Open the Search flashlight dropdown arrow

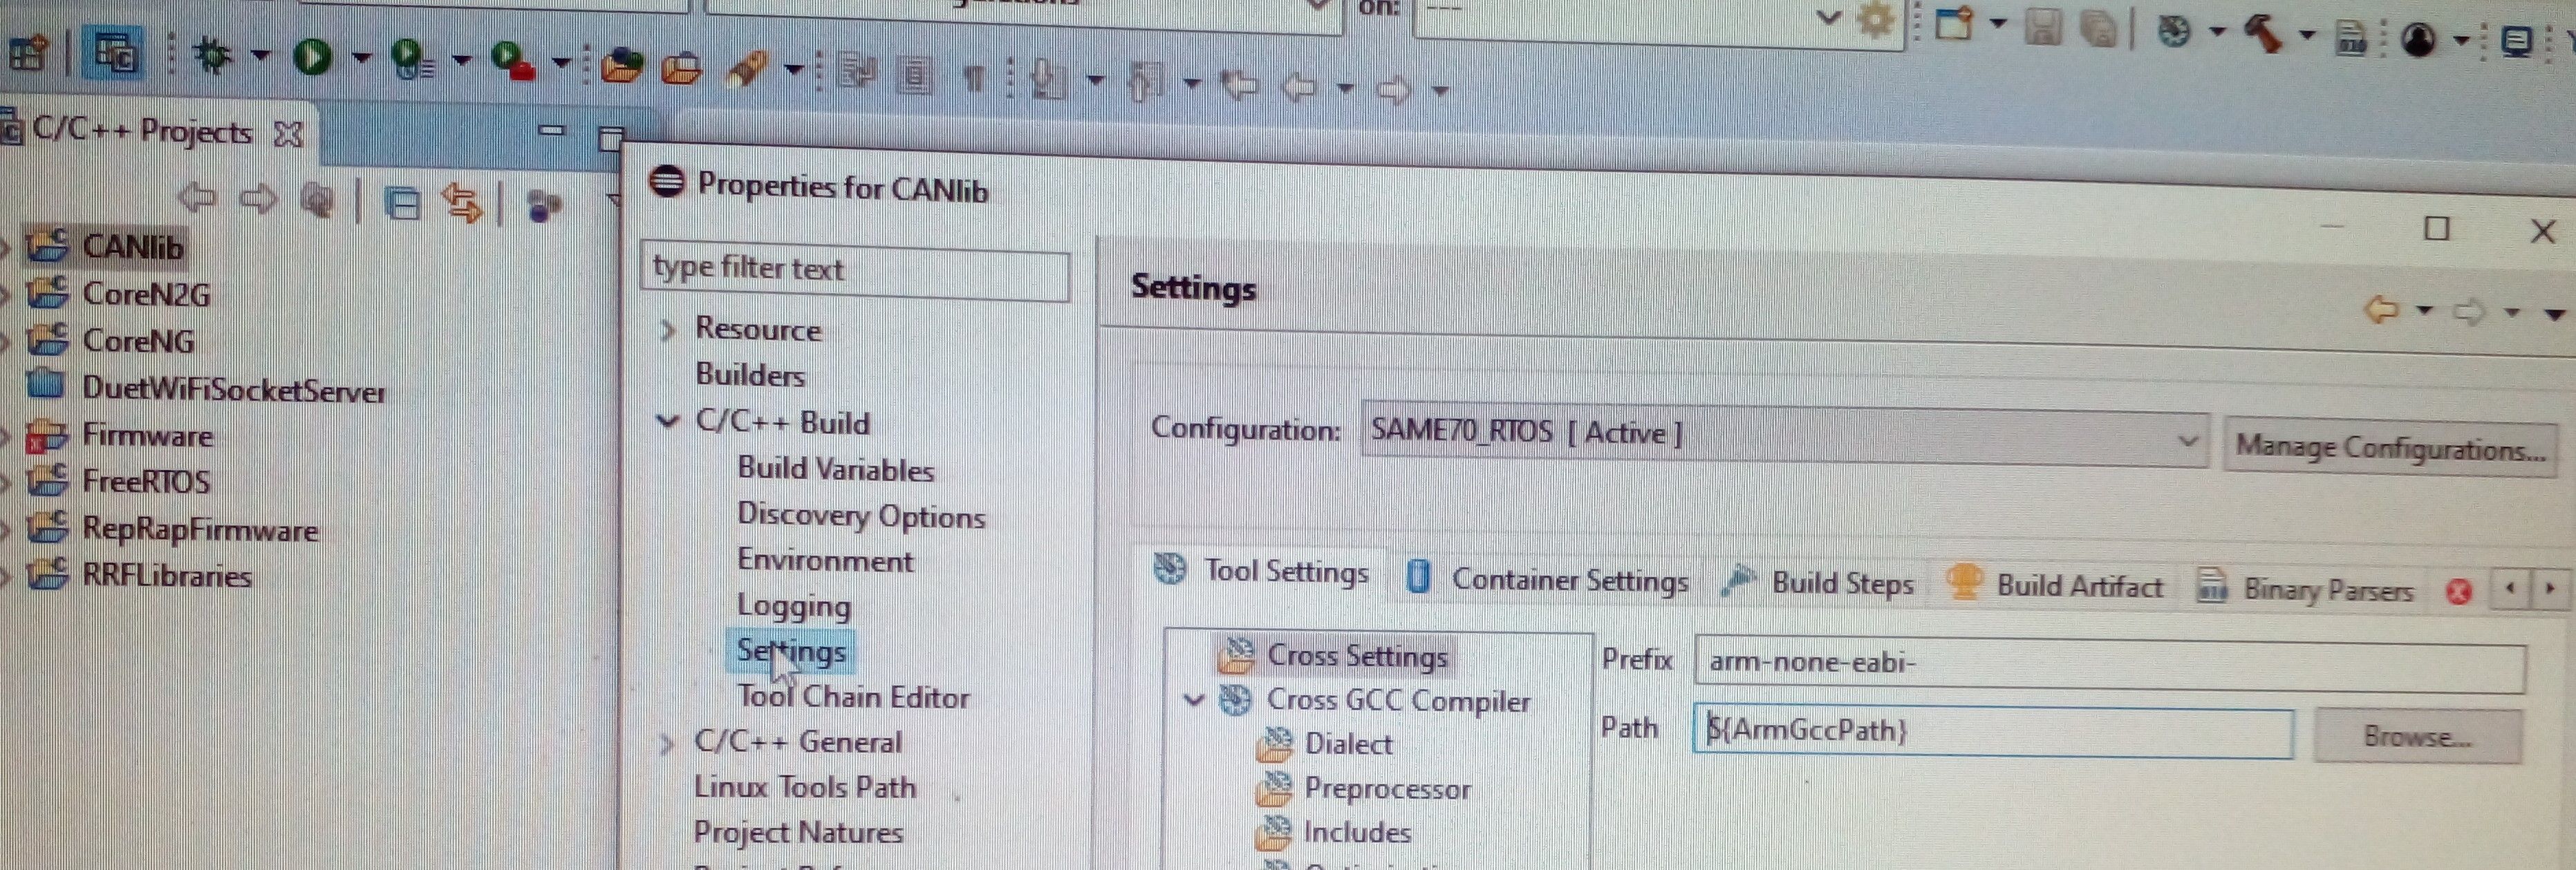[794, 70]
